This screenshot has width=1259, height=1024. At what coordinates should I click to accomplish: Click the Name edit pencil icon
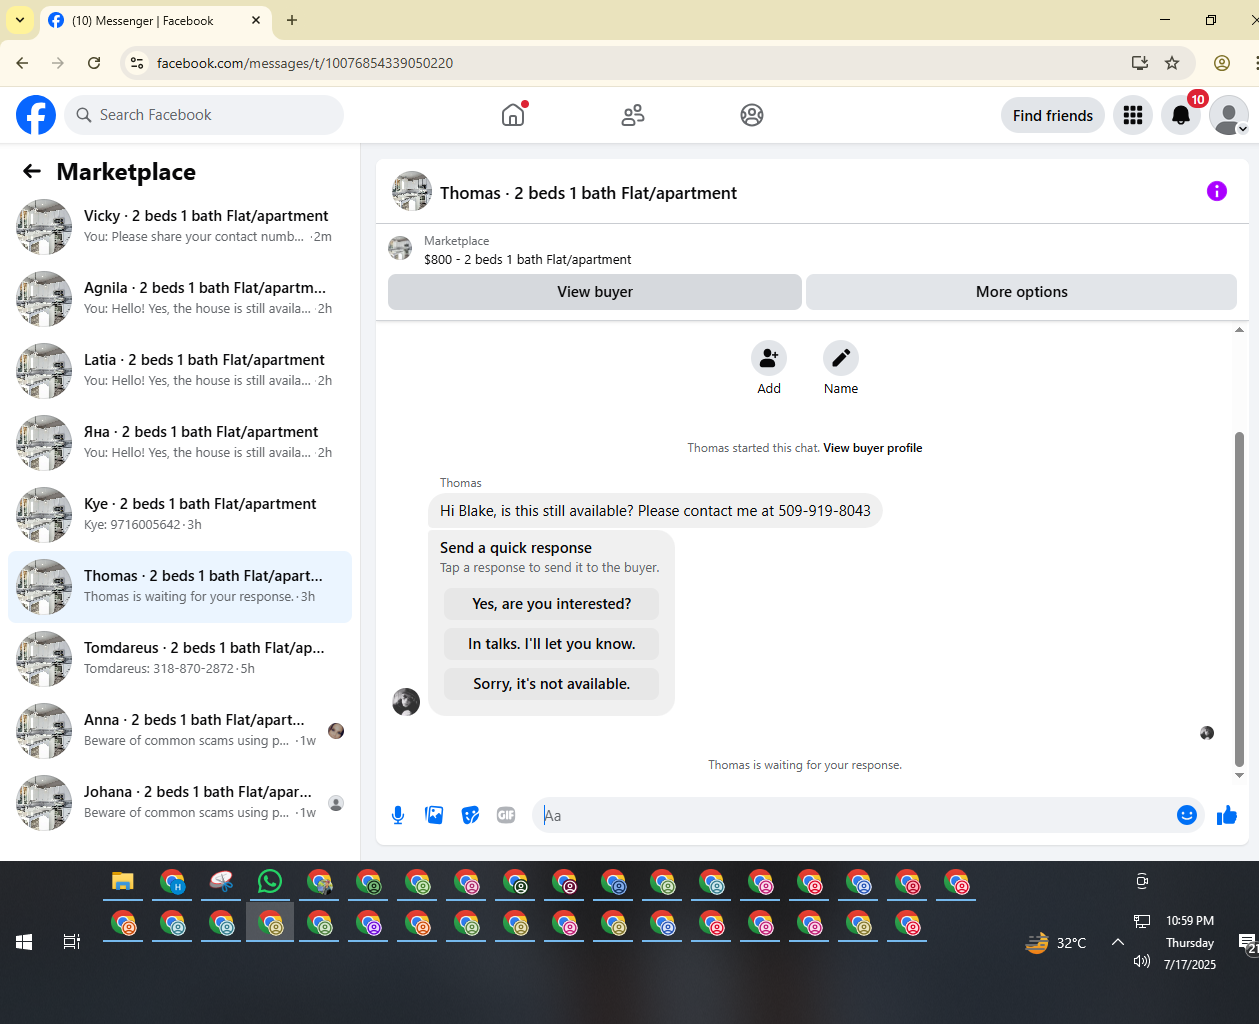click(x=841, y=358)
